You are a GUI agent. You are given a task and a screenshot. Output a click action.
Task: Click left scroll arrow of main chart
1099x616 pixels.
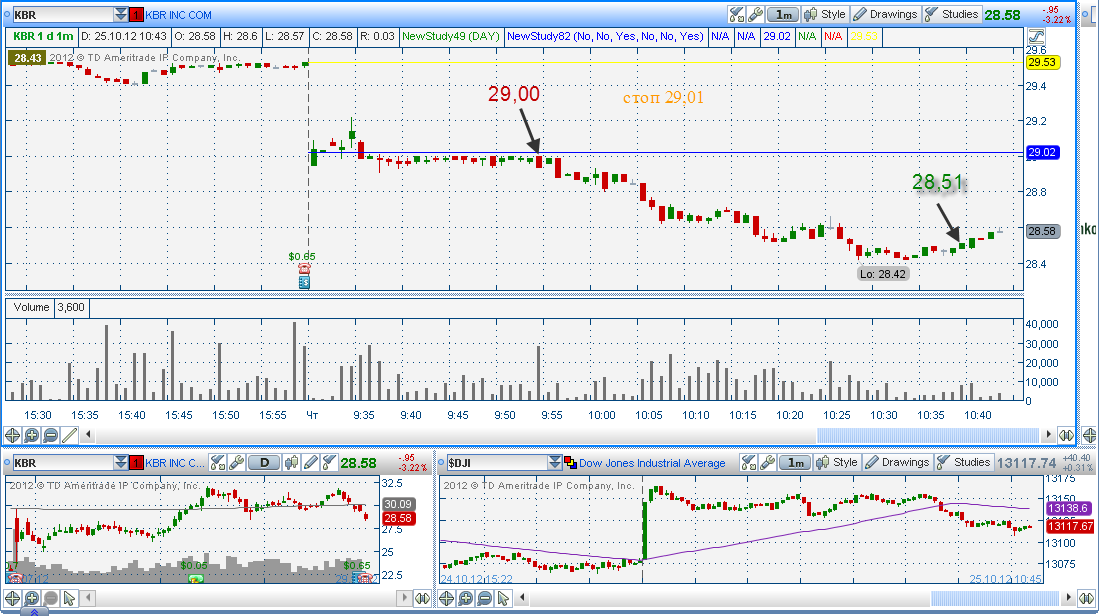click(x=88, y=434)
